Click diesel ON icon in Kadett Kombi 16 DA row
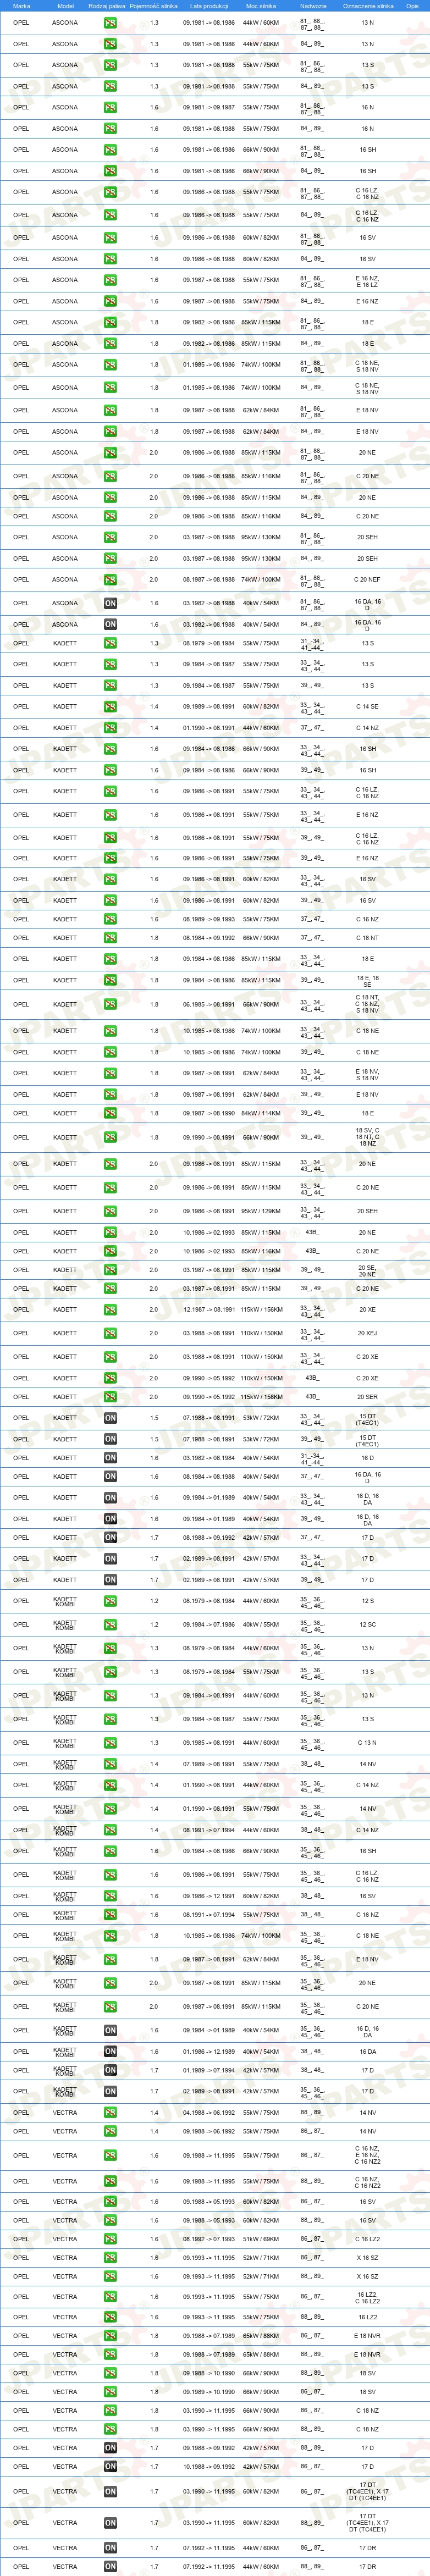The width and height of the screenshot is (430, 2576). tap(110, 2052)
